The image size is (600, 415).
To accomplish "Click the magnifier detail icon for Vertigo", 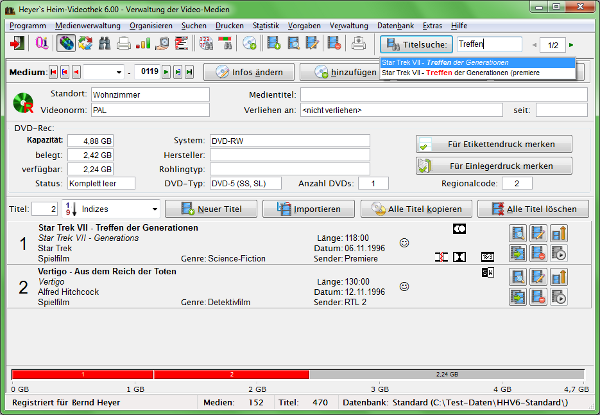I will (x=518, y=277).
